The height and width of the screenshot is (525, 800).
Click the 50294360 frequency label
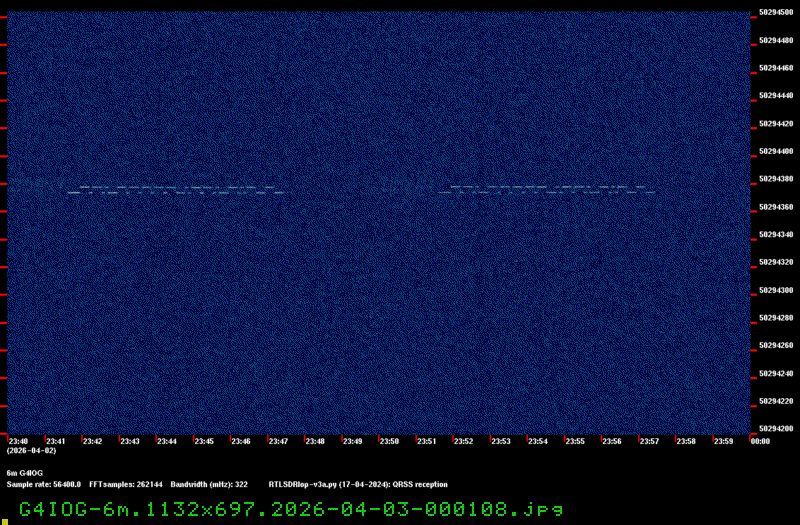click(776, 207)
